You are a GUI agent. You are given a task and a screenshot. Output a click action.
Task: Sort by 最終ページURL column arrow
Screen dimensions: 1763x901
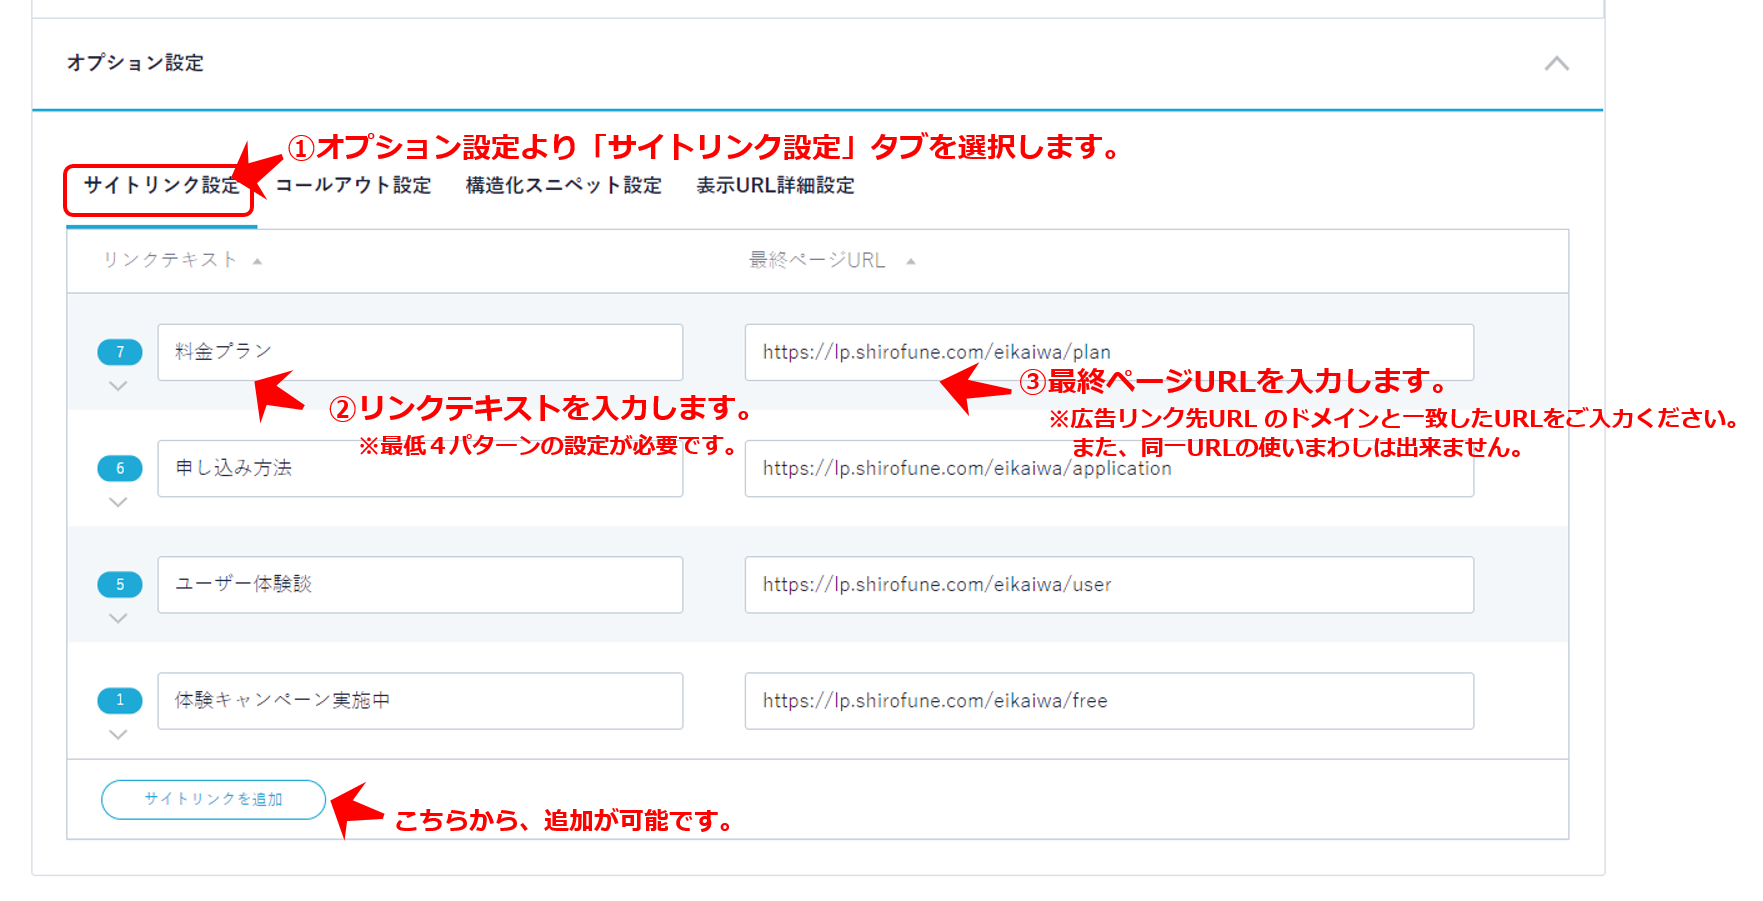tap(911, 261)
